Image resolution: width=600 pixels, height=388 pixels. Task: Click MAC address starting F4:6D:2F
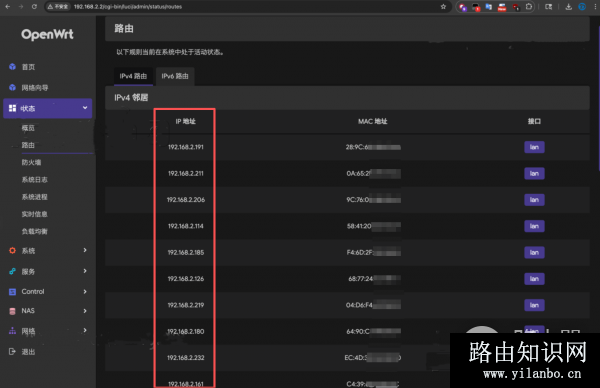click(373, 253)
